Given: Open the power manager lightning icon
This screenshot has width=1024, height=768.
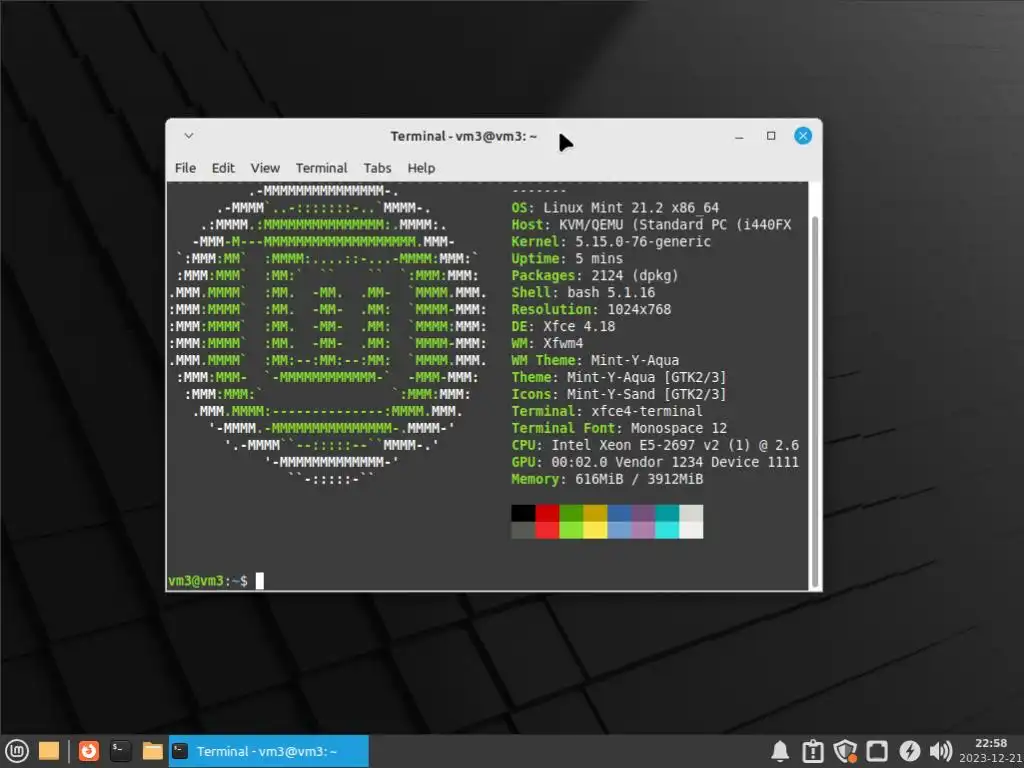Looking at the screenshot, I should pos(909,751).
